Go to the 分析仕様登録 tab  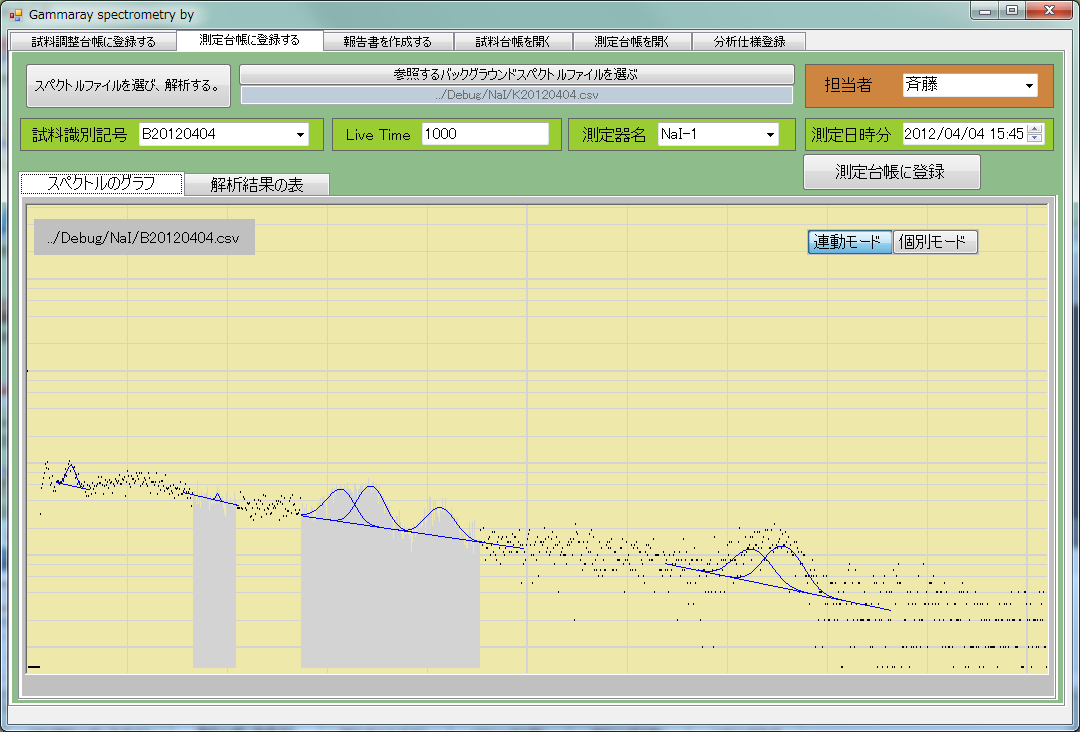tap(749, 42)
